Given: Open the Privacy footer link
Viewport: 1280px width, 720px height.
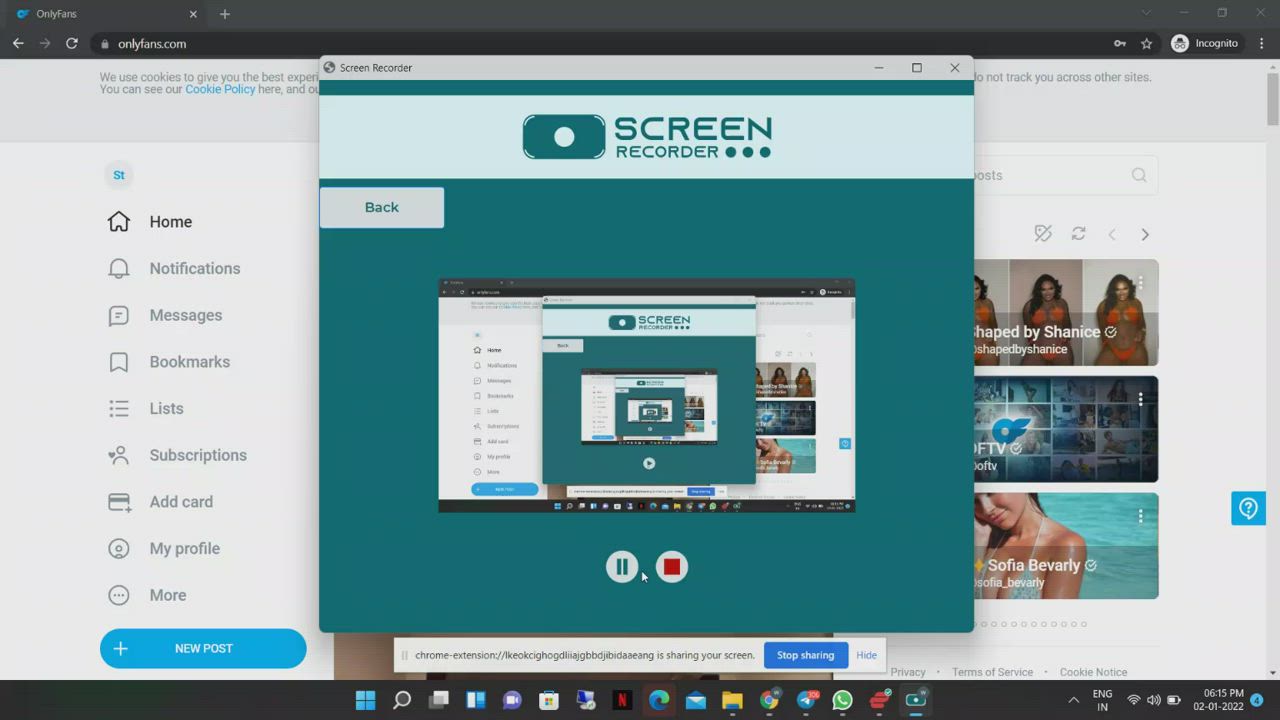Looking at the screenshot, I should [x=908, y=672].
